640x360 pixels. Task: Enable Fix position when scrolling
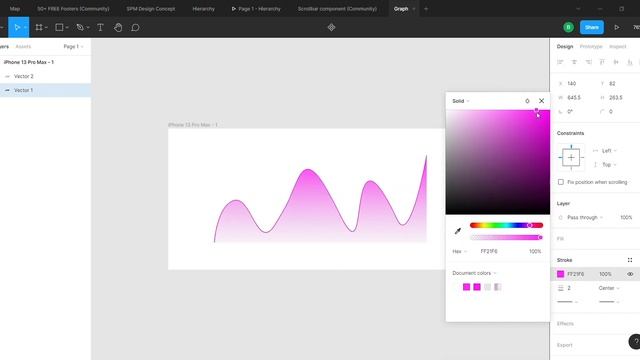click(x=561, y=182)
